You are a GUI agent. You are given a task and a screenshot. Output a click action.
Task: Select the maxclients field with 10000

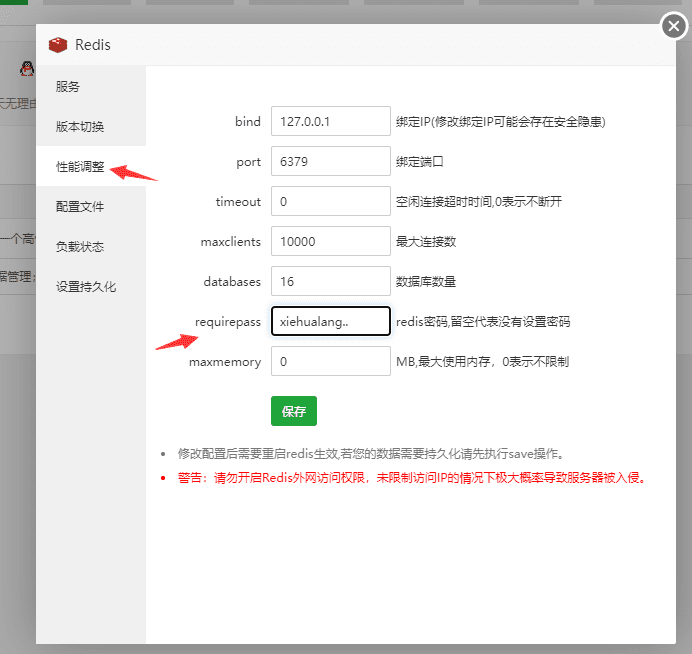[x=329, y=241]
